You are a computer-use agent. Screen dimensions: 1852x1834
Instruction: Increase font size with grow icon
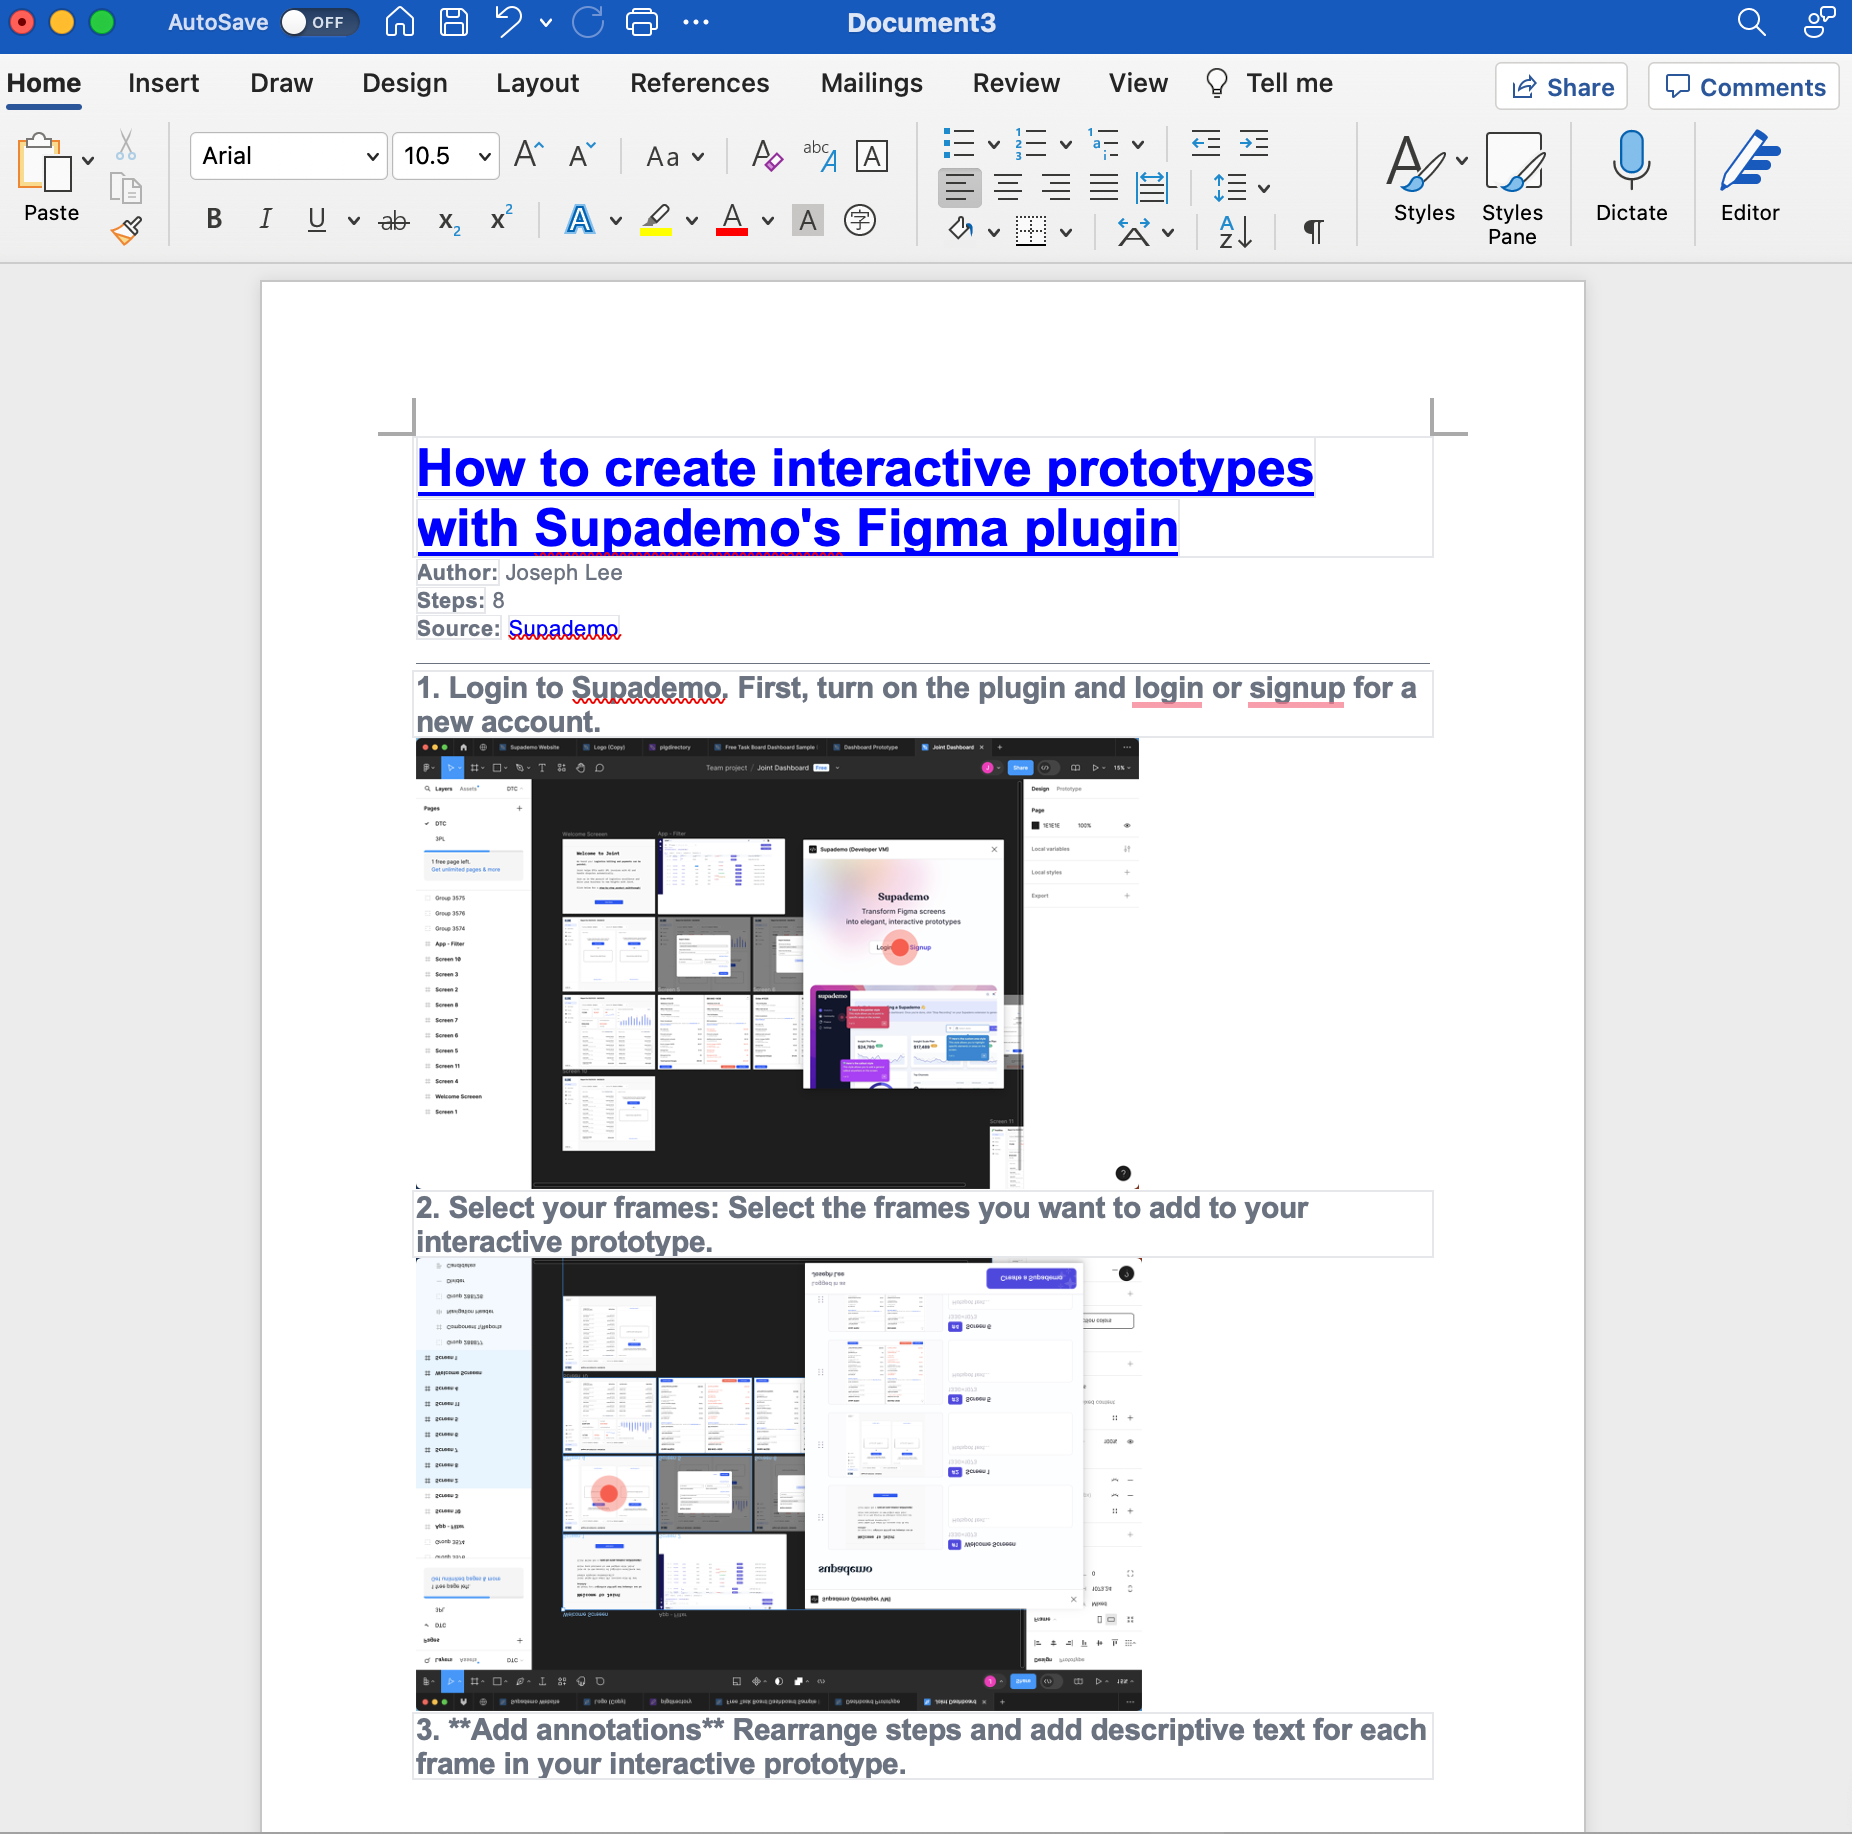point(527,155)
